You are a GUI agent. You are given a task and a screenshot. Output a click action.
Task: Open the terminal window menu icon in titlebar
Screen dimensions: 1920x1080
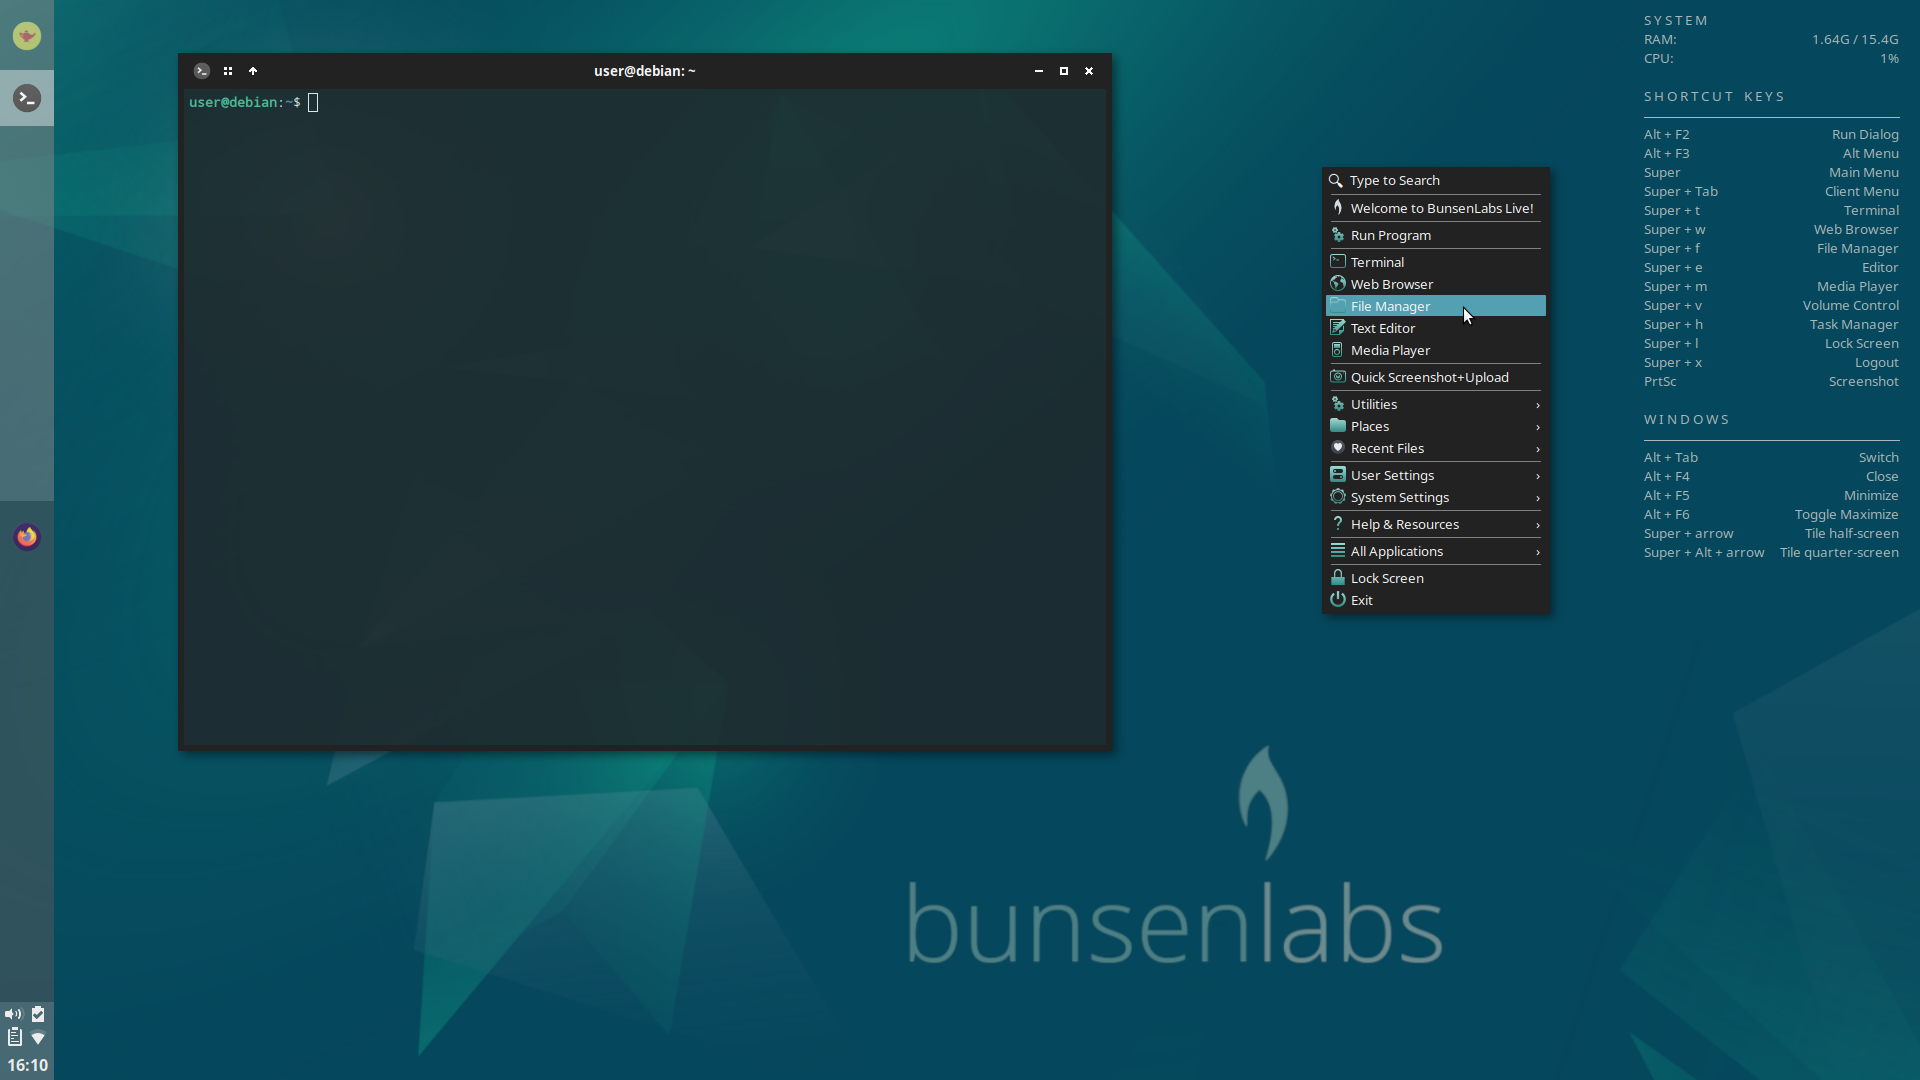point(202,71)
